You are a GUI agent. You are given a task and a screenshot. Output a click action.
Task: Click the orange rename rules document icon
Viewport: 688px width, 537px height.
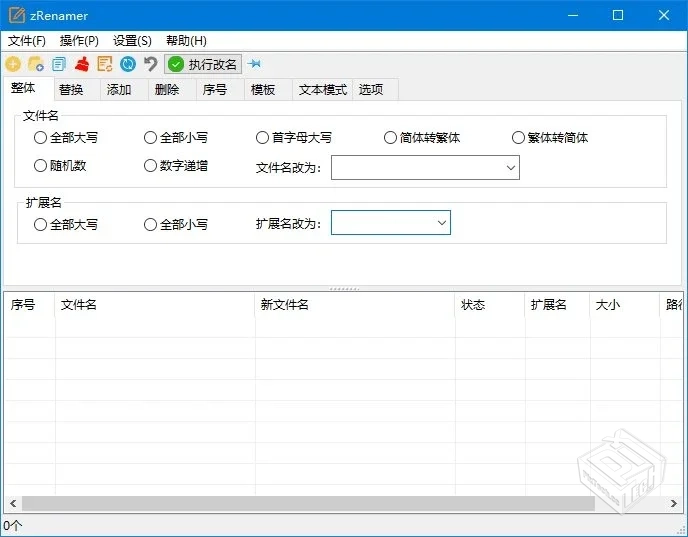[105, 64]
